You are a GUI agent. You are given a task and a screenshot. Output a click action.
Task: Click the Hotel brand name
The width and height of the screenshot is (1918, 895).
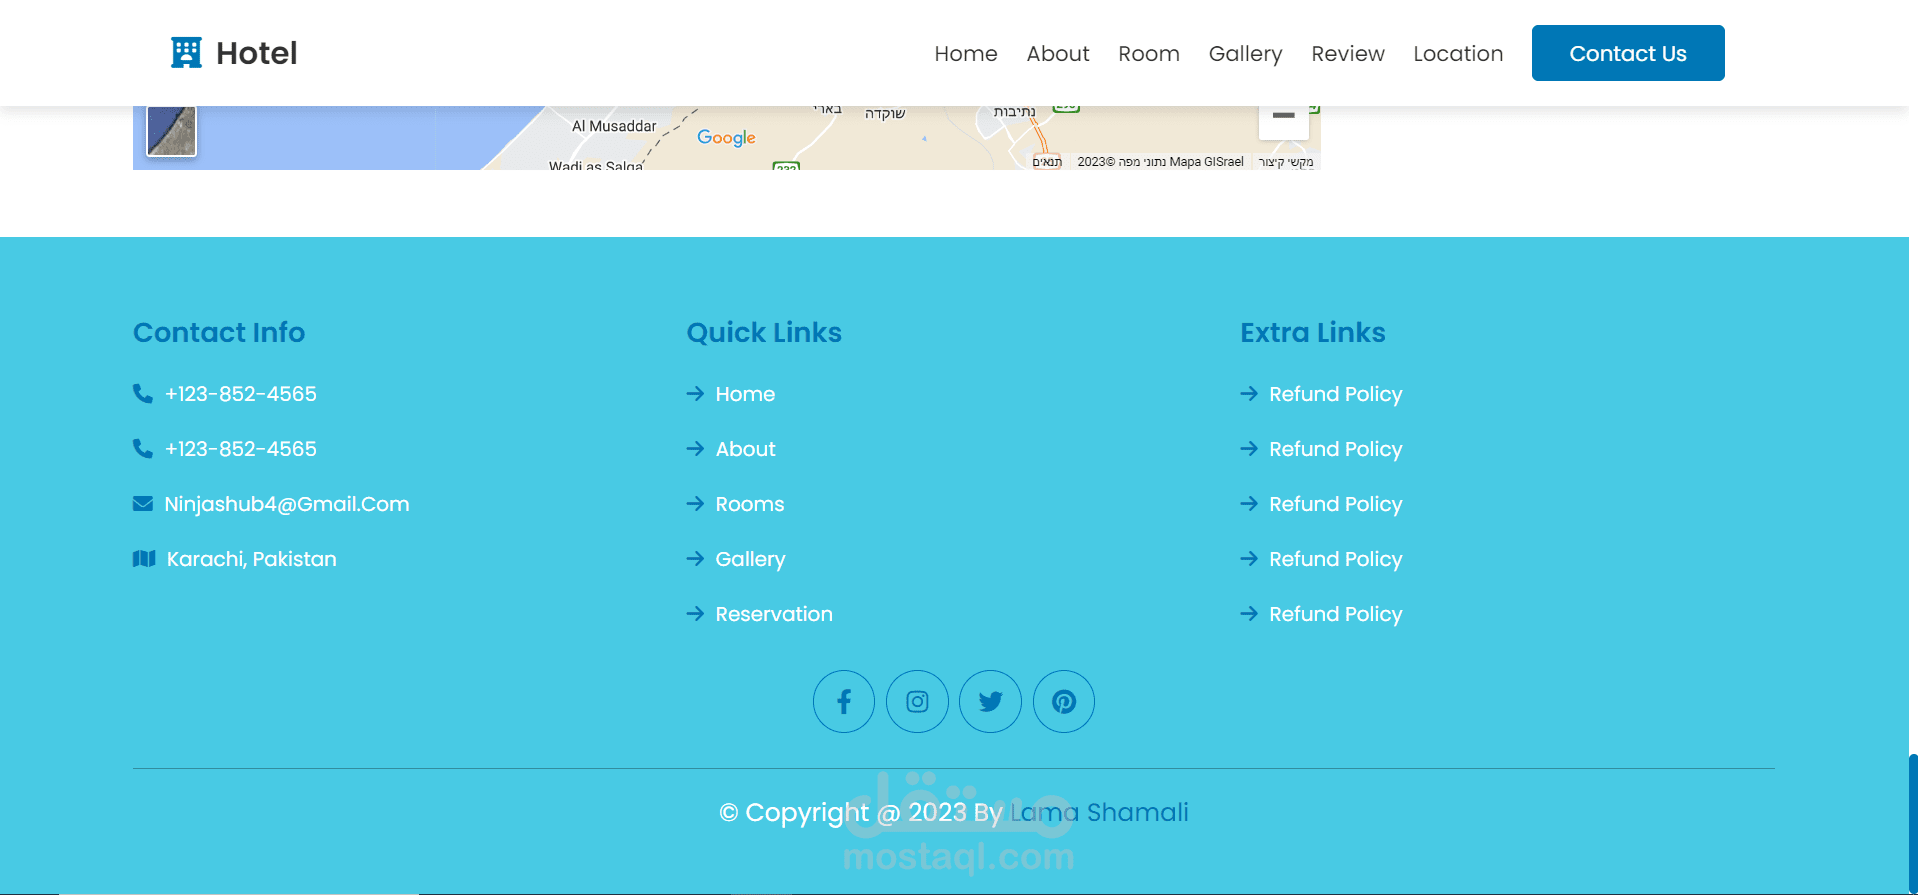pyautogui.click(x=257, y=53)
